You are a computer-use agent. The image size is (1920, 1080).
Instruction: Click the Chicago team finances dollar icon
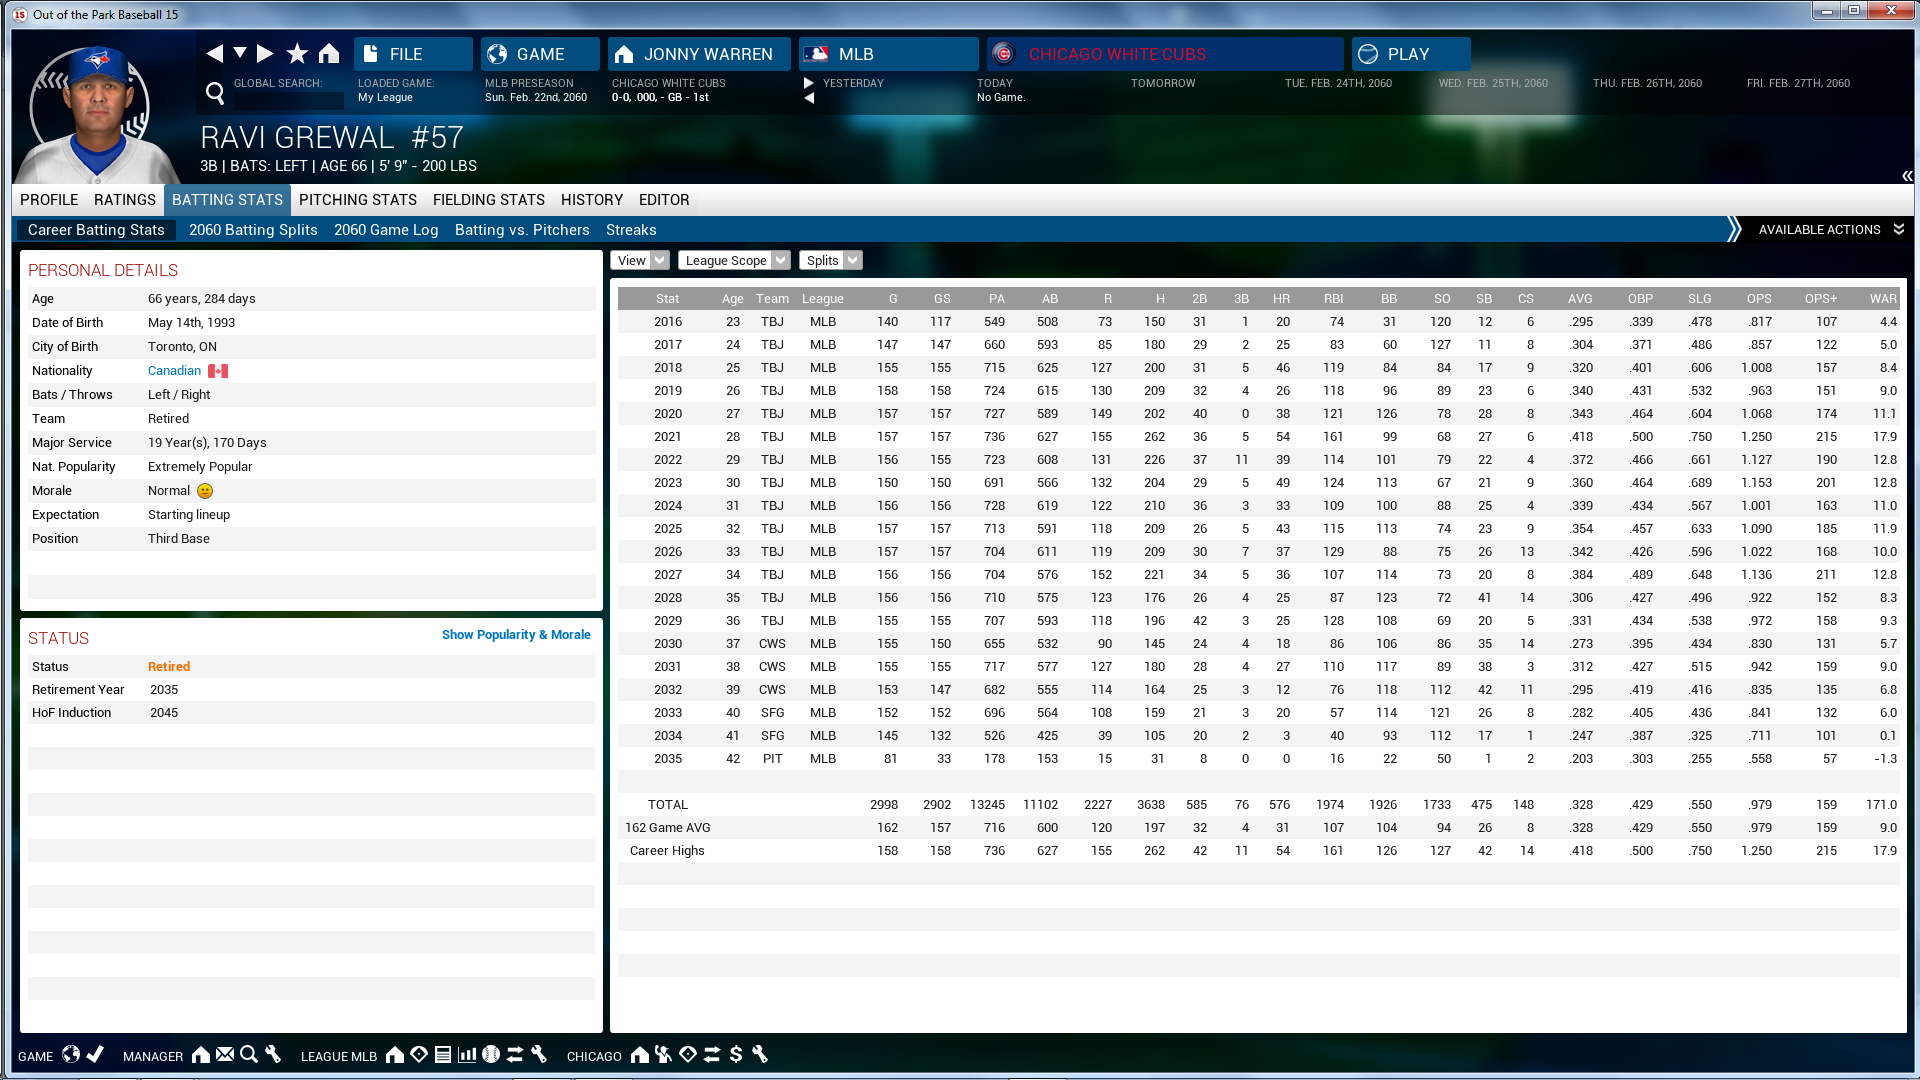(736, 1055)
